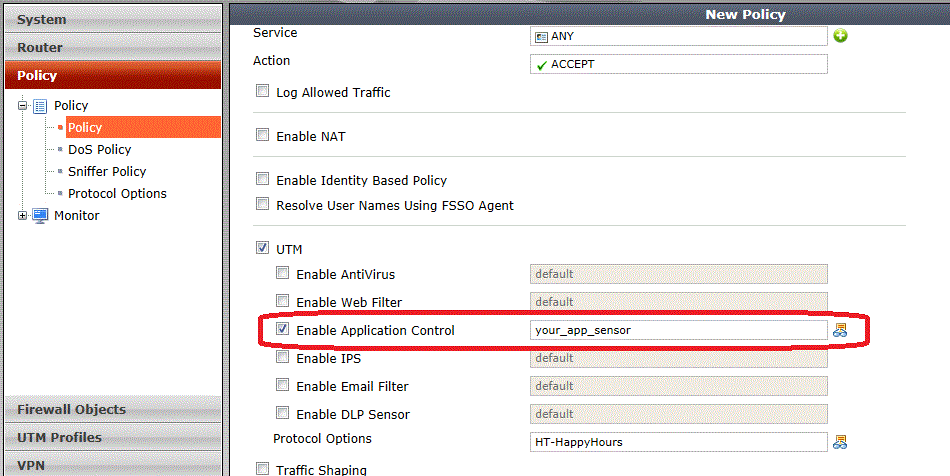Click the edit icon beside your_app_sensor
Image resolution: width=950 pixels, height=476 pixels.
click(x=841, y=330)
